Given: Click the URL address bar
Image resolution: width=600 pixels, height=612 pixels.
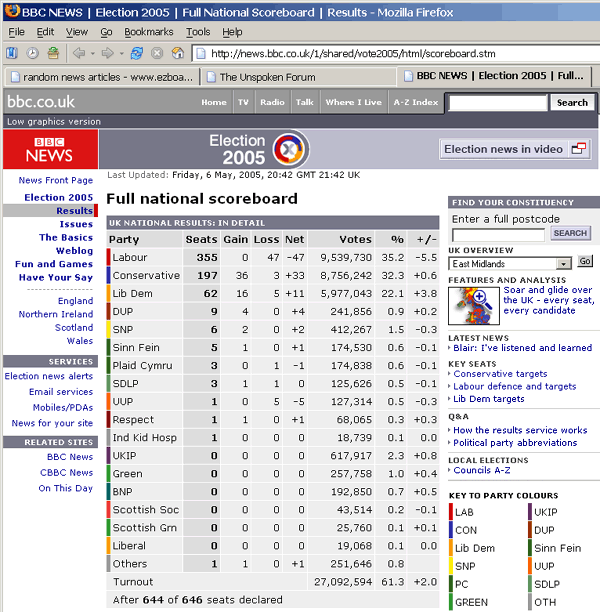Looking at the screenshot, I should 395,53.
